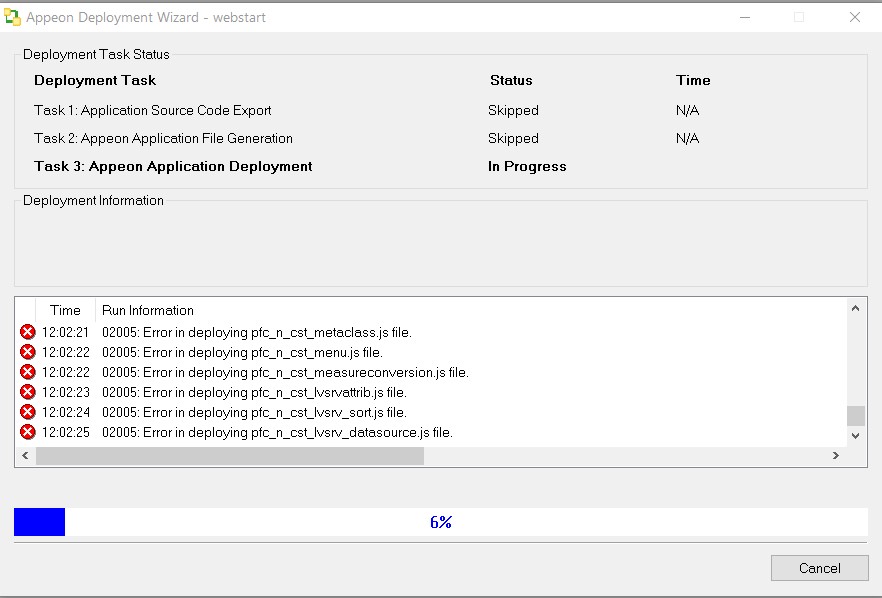
Task: Click the horizontal scrollbar thumb under log
Action: pyautogui.click(x=230, y=456)
